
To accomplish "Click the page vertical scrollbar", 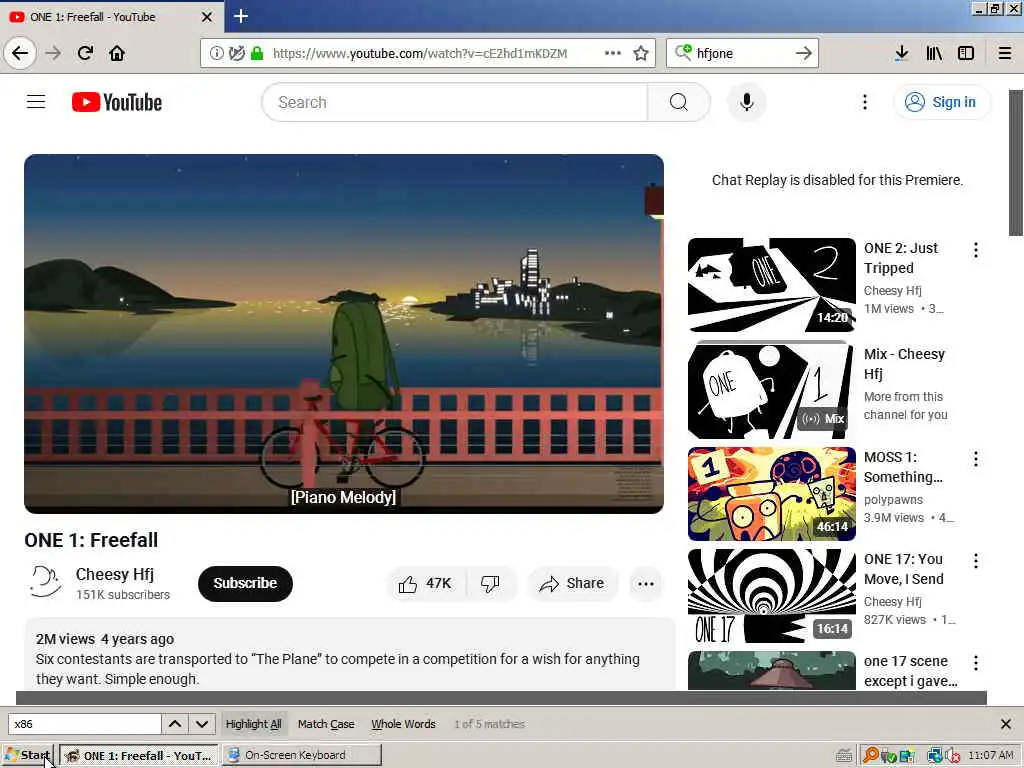I will click(x=1016, y=162).
